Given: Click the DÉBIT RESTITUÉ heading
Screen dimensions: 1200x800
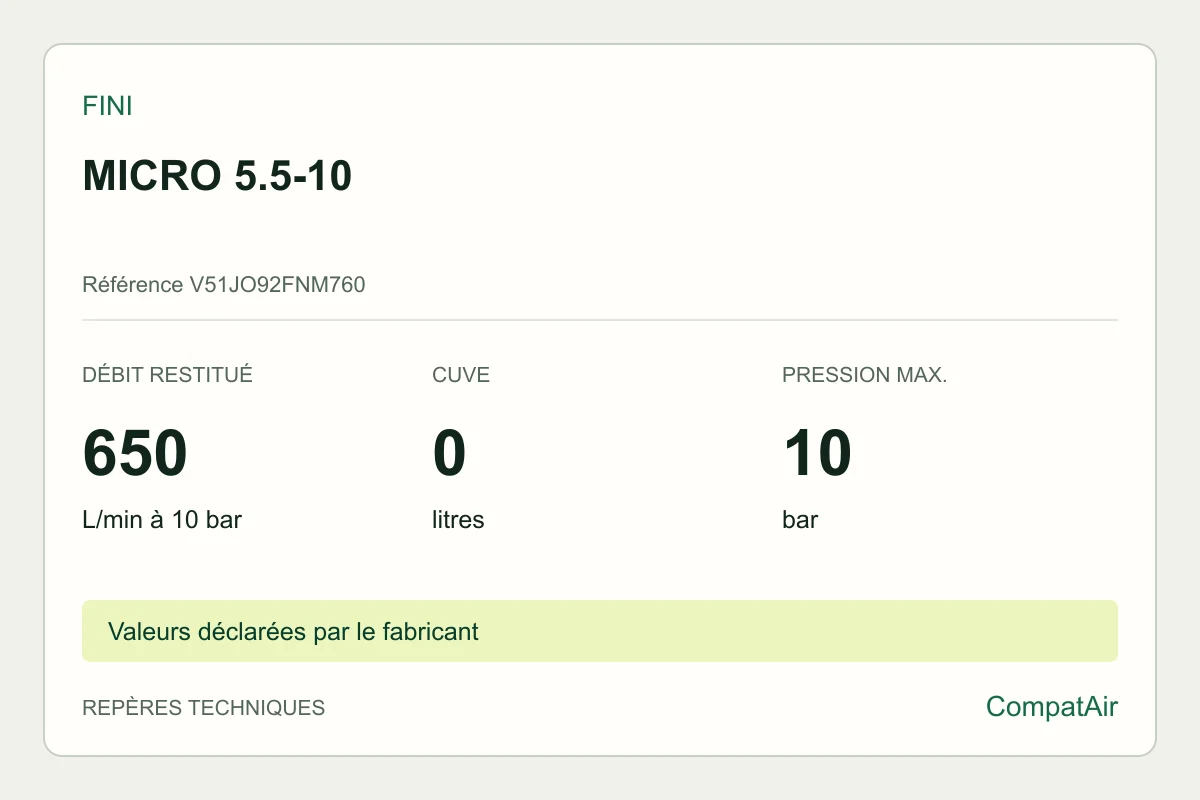Looking at the screenshot, I should [x=167, y=375].
